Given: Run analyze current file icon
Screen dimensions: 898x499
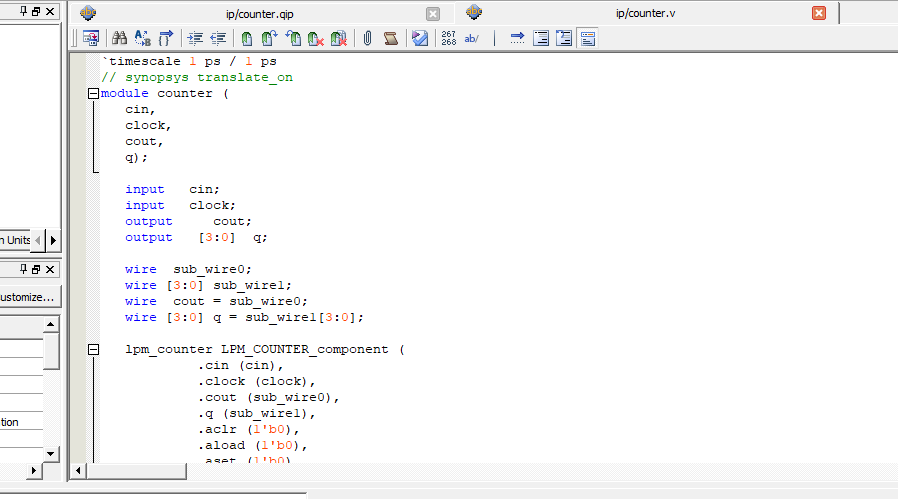Looking at the screenshot, I should pos(420,38).
